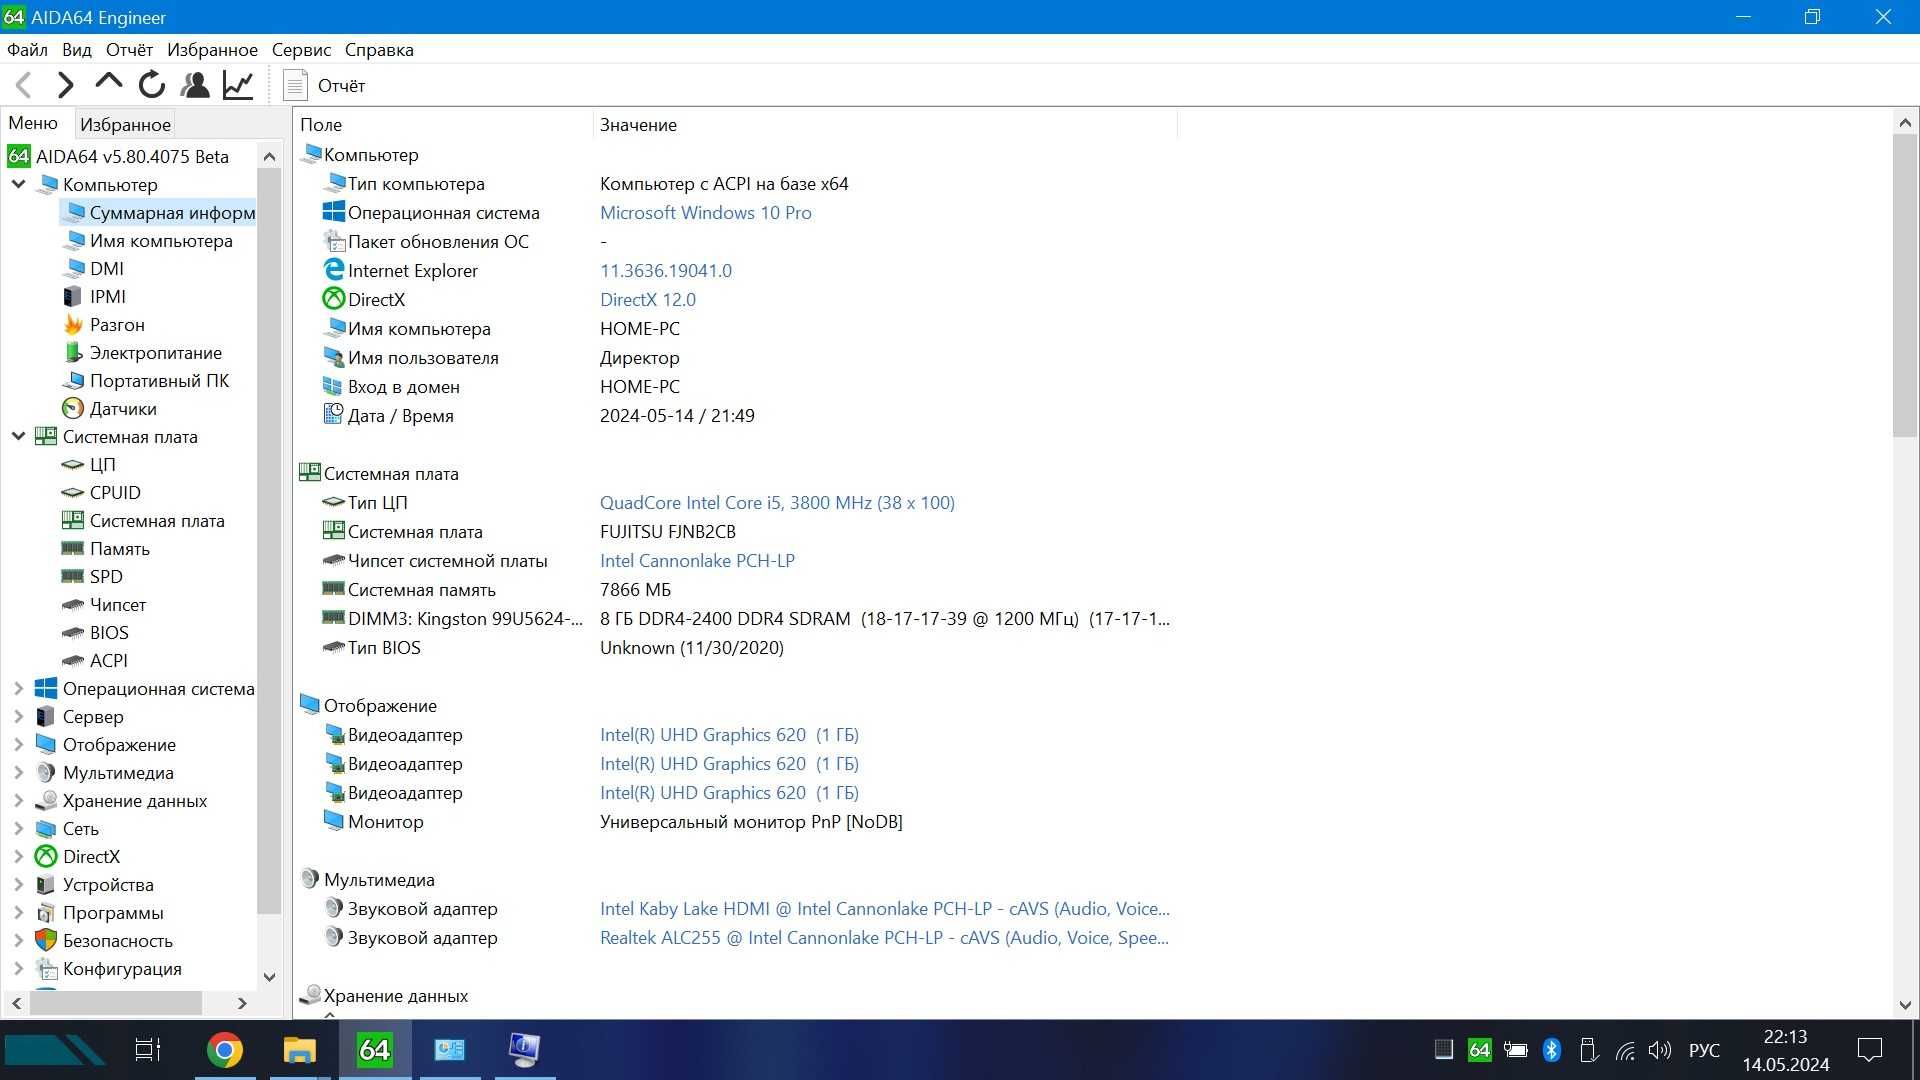Click the battery icon for Электропитание

73,353
